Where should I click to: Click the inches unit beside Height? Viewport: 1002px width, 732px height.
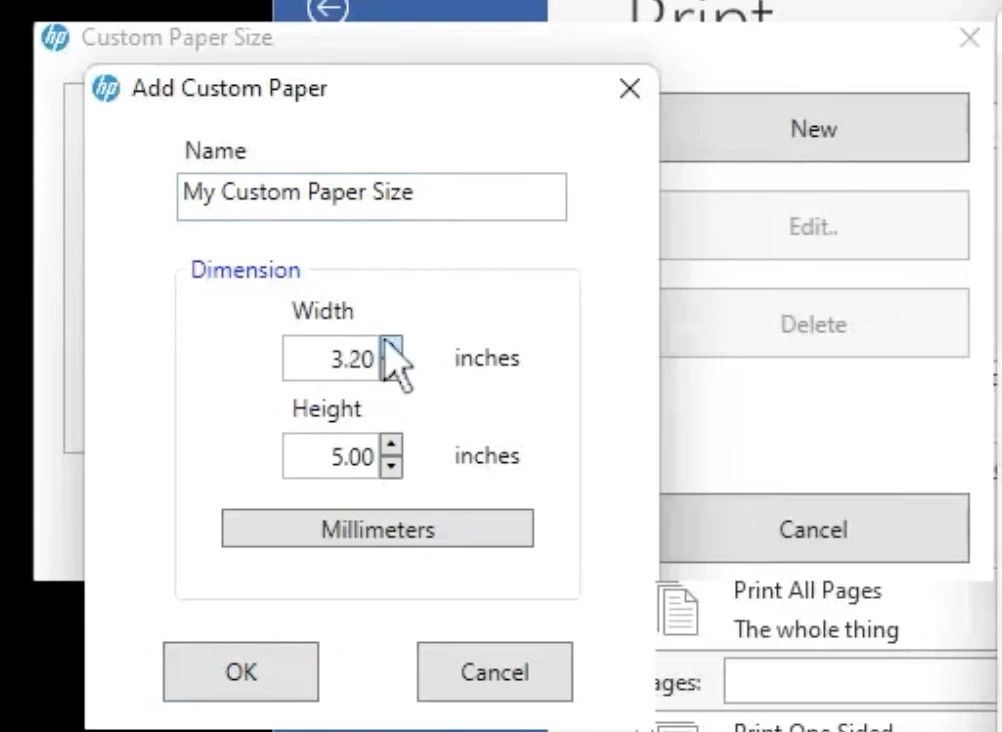click(x=487, y=456)
